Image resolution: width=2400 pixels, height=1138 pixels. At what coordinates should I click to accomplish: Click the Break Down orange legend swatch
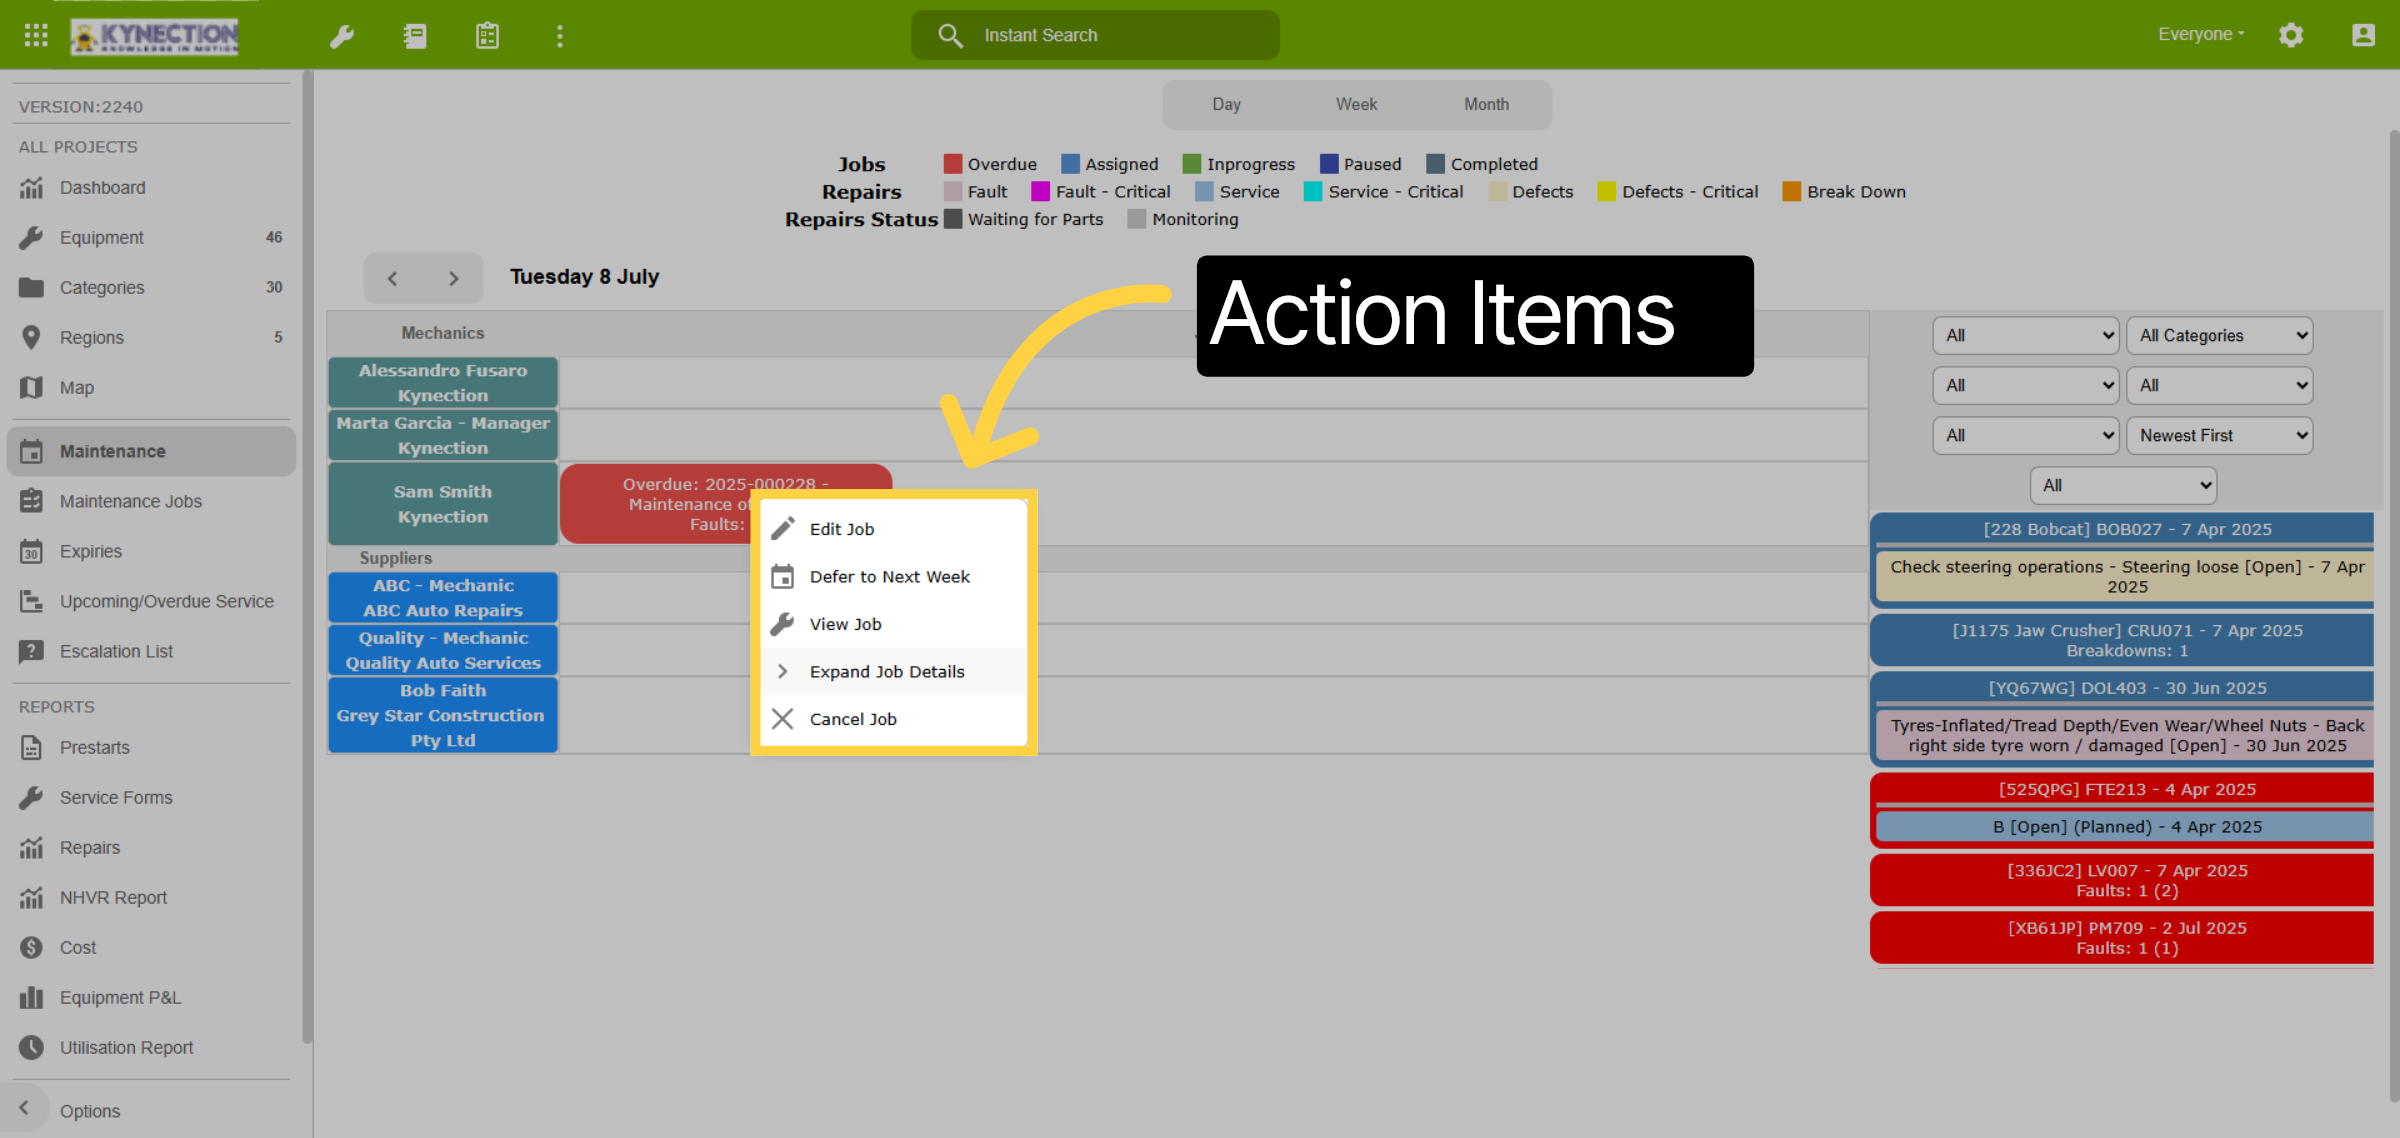[1791, 191]
